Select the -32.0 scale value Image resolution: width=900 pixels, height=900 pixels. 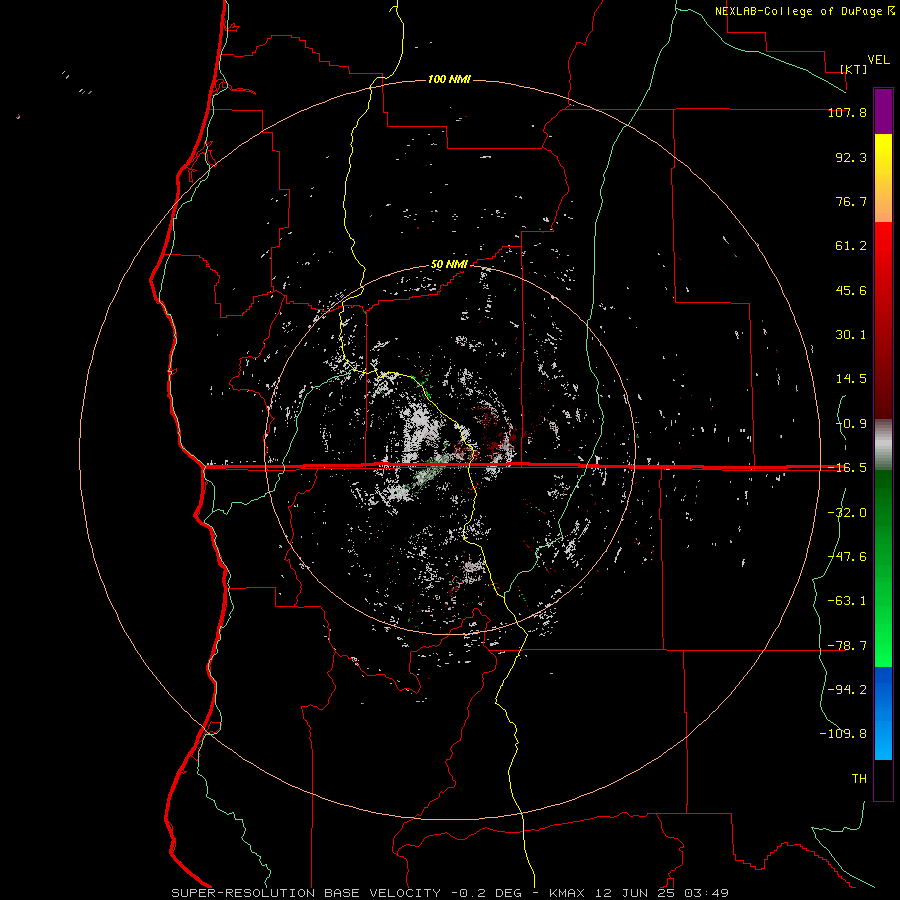(x=847, y=513)
